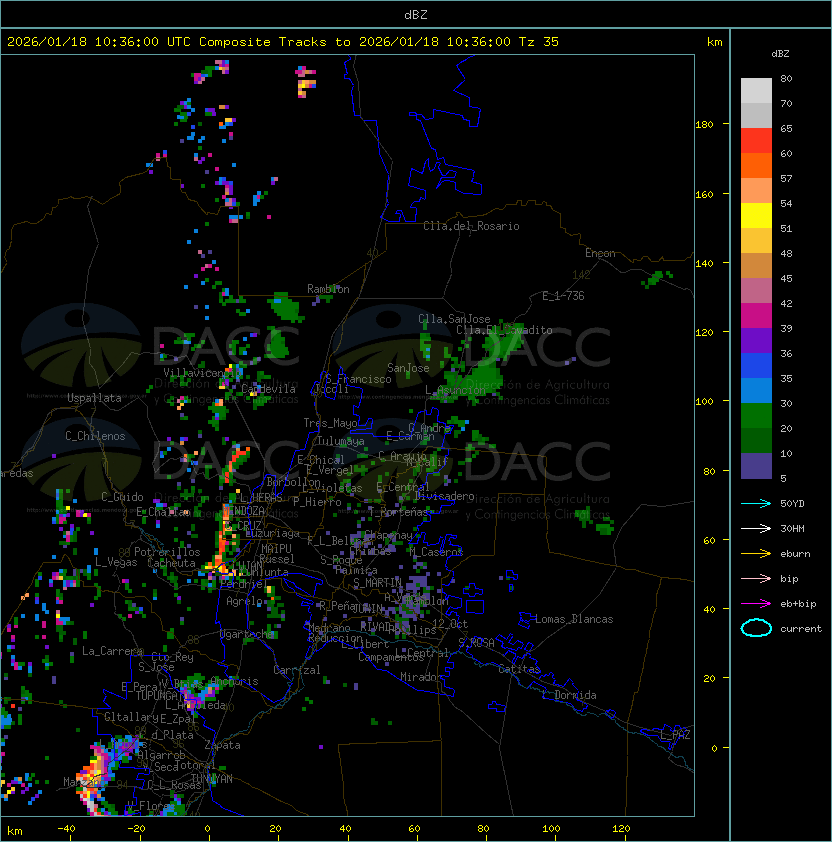This screenshot has width=832, height=842.
Task: Click the 'TUNUYAN' map label
Action: pyautogui.click(x=212, y=779)
